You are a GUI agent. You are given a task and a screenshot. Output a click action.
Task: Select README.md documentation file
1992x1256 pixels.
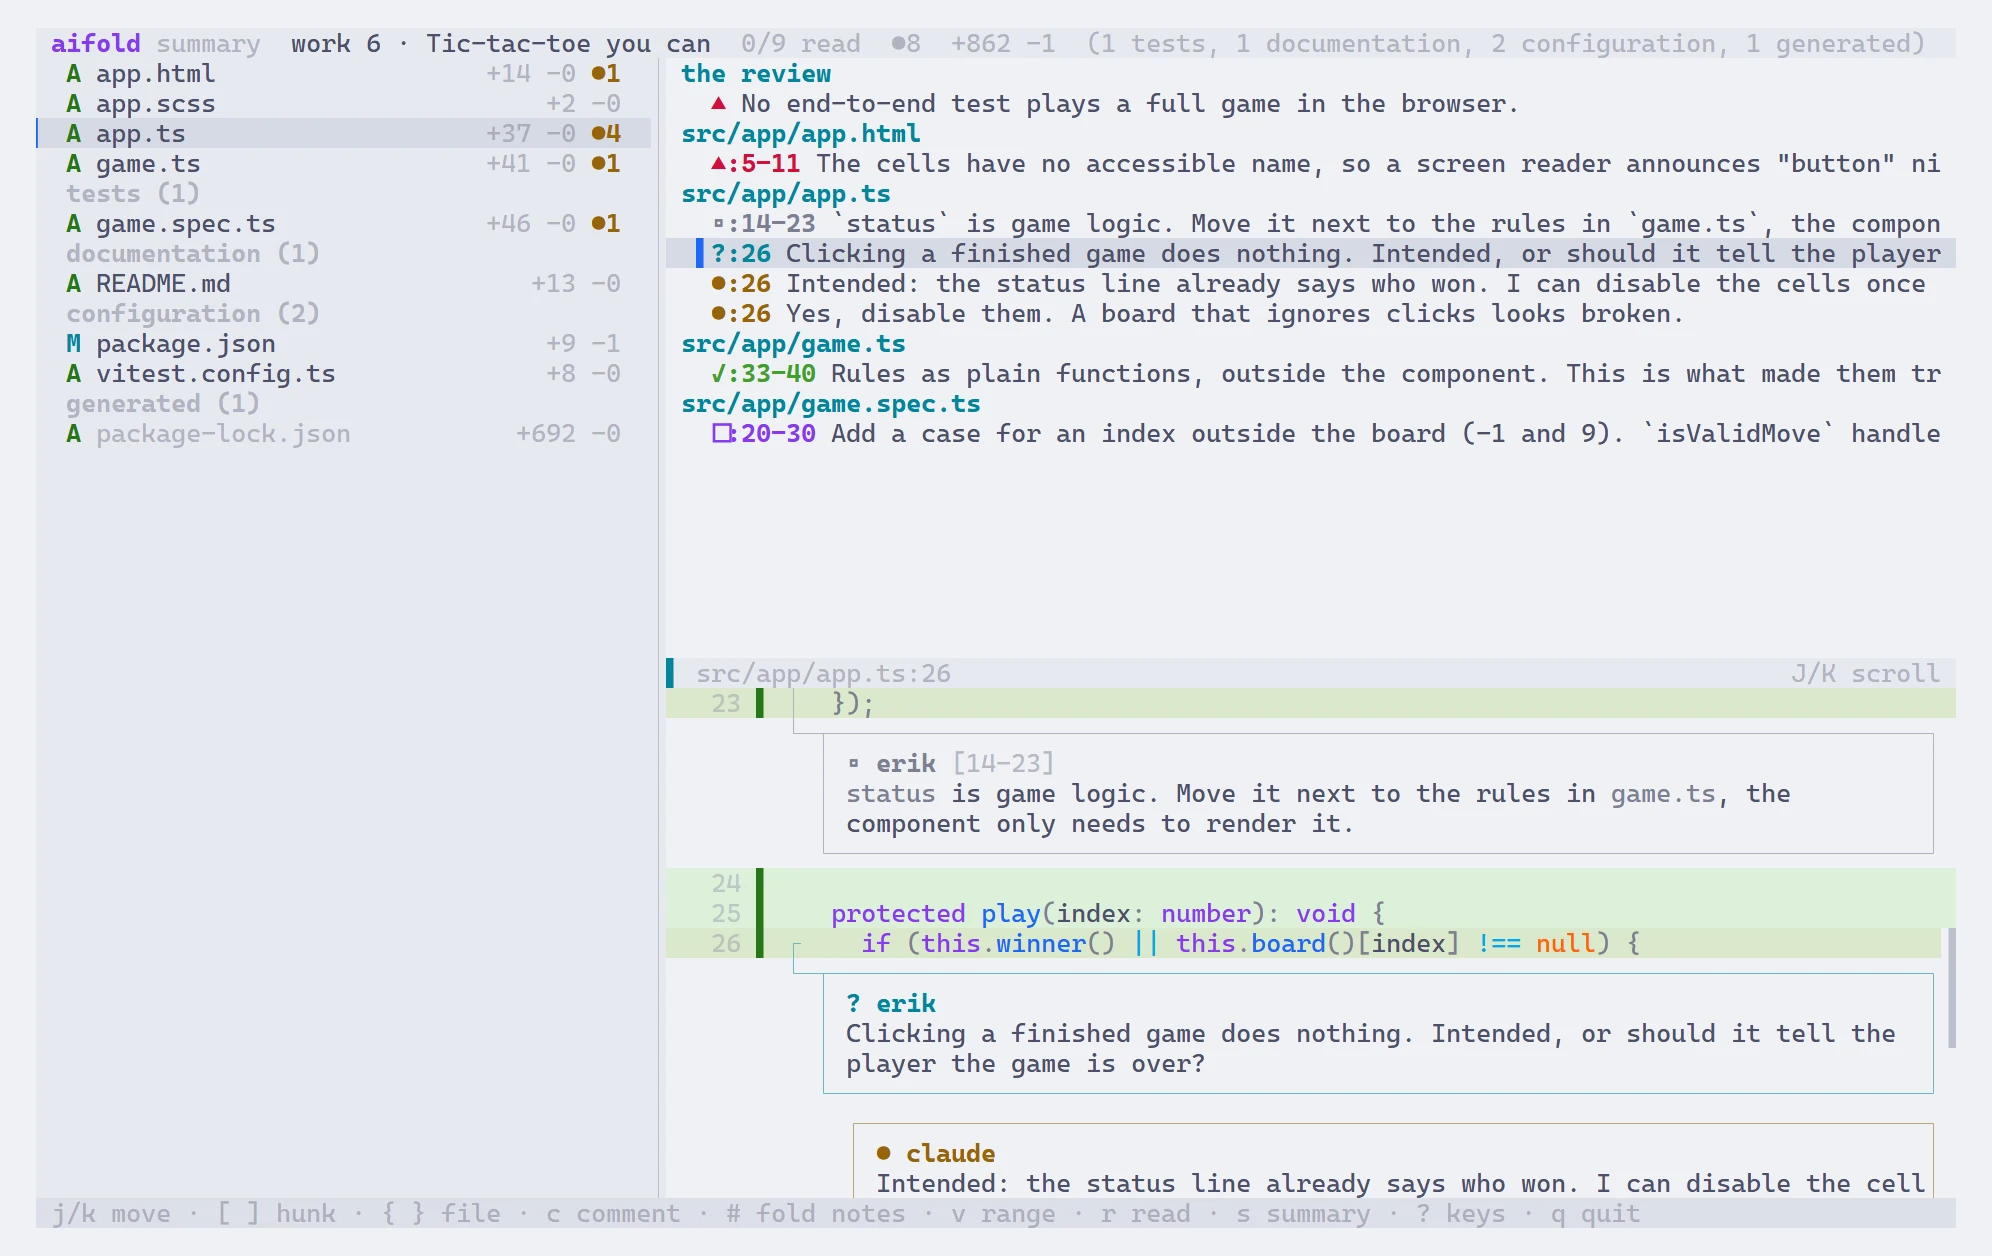click(x=343, y=284)
